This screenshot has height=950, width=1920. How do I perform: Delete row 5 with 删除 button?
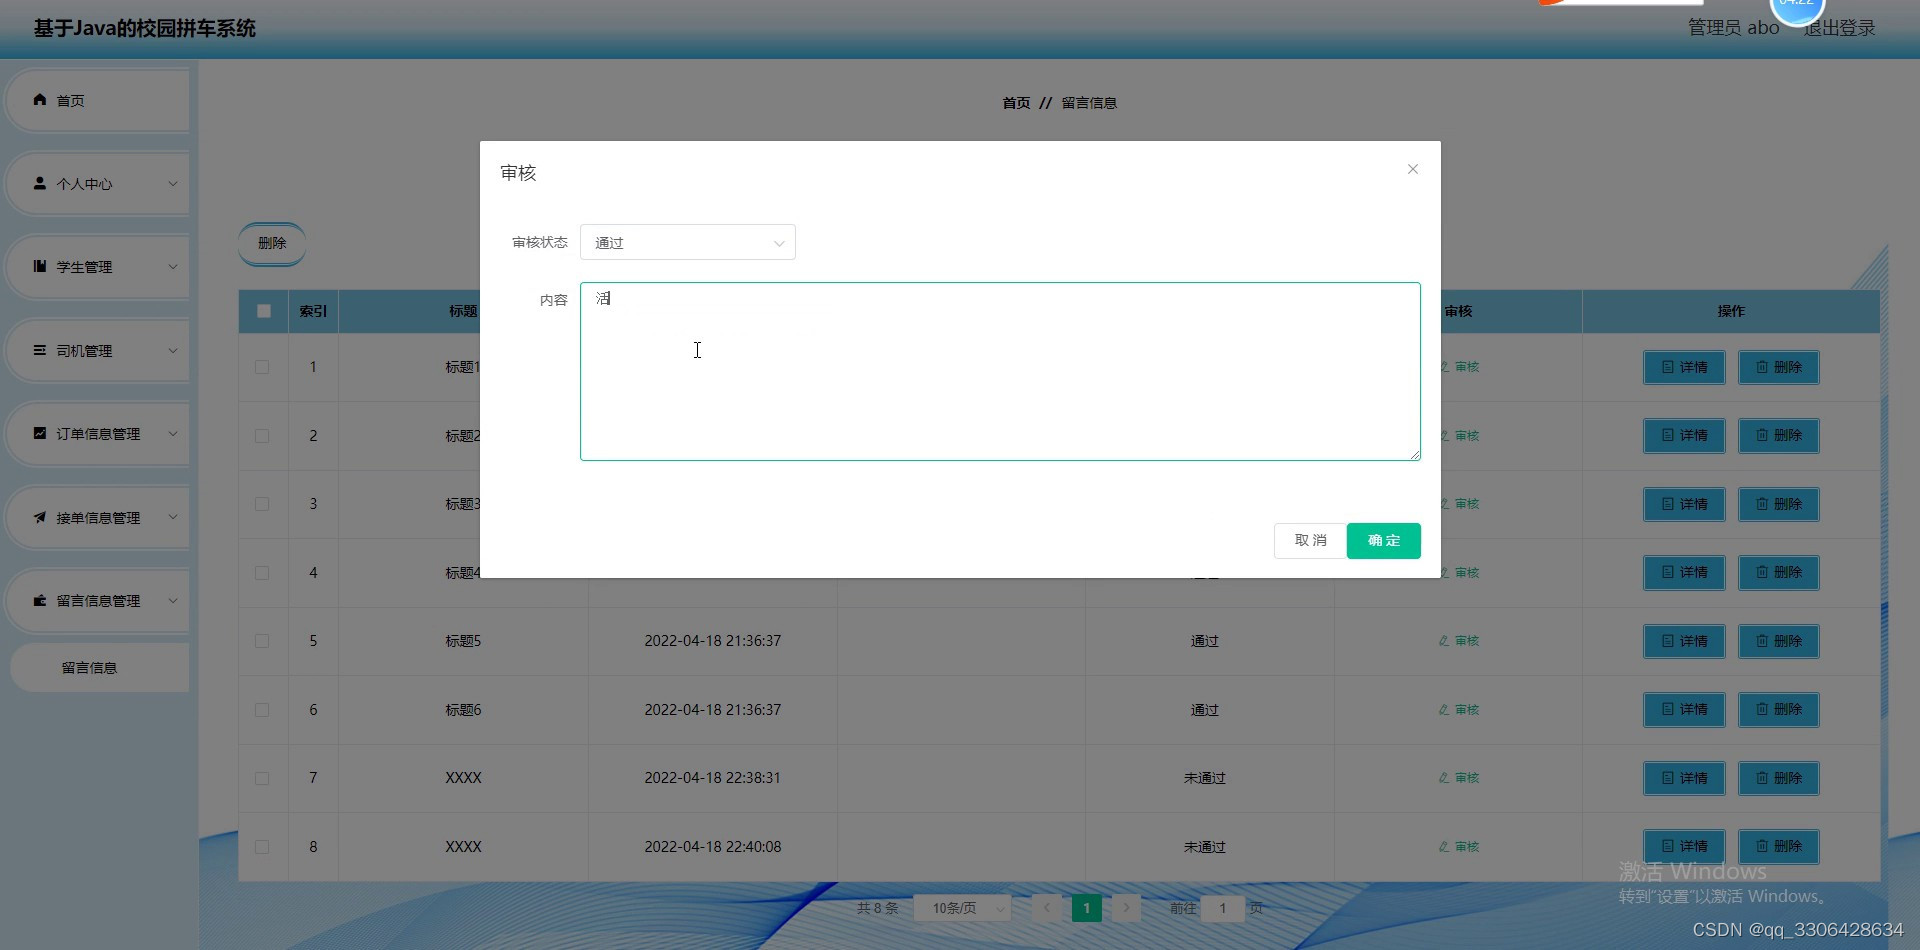[x=1779, y=641]
